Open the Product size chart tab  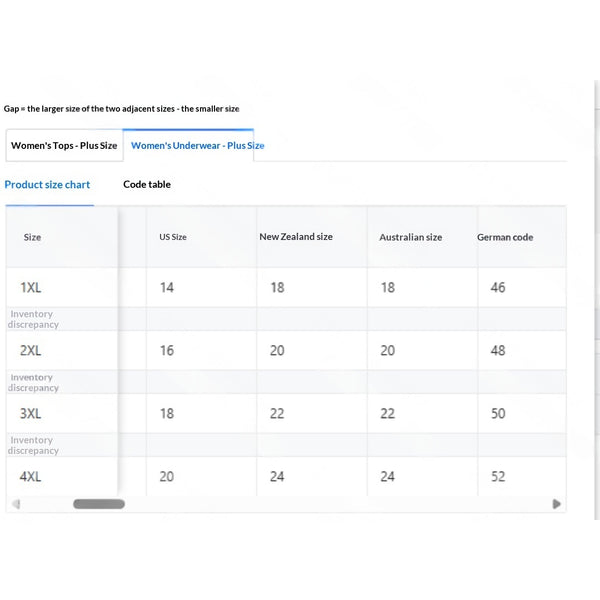click(47, 185)
